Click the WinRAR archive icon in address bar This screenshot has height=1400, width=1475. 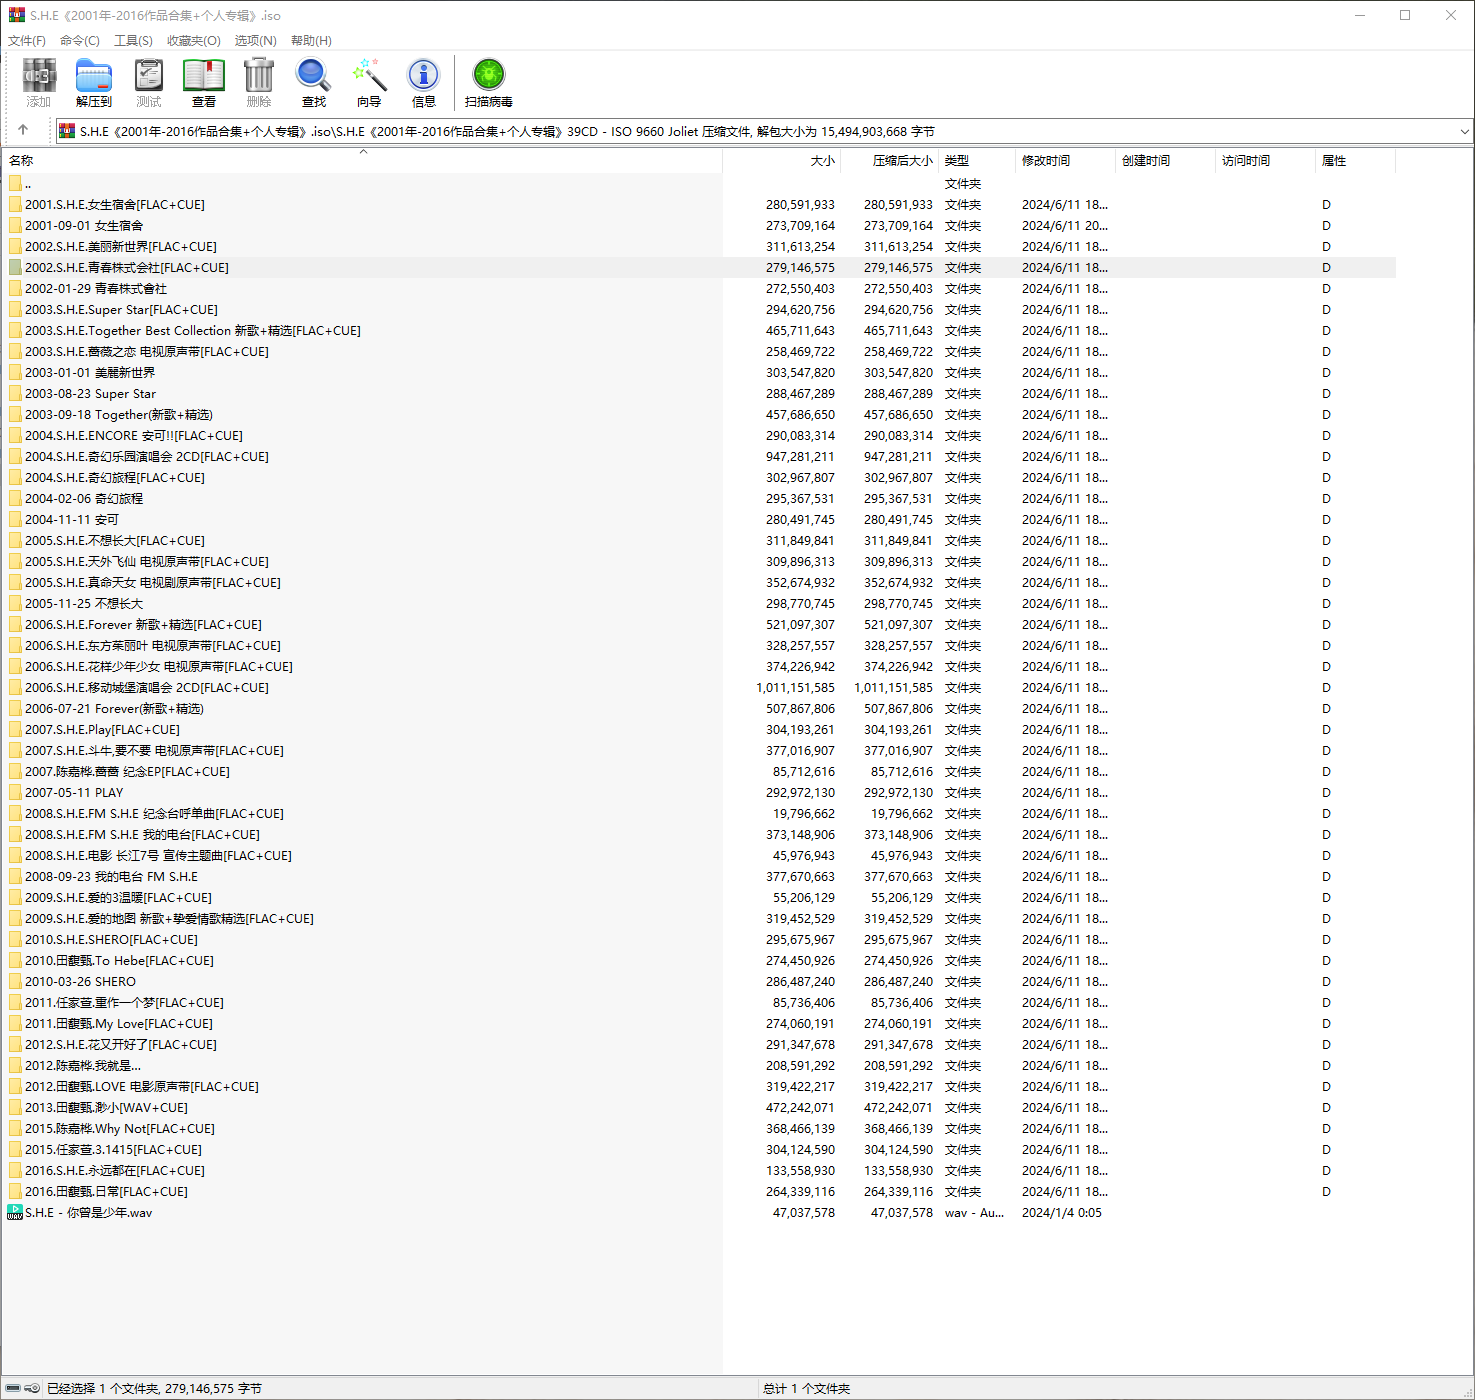pos(67,131)
